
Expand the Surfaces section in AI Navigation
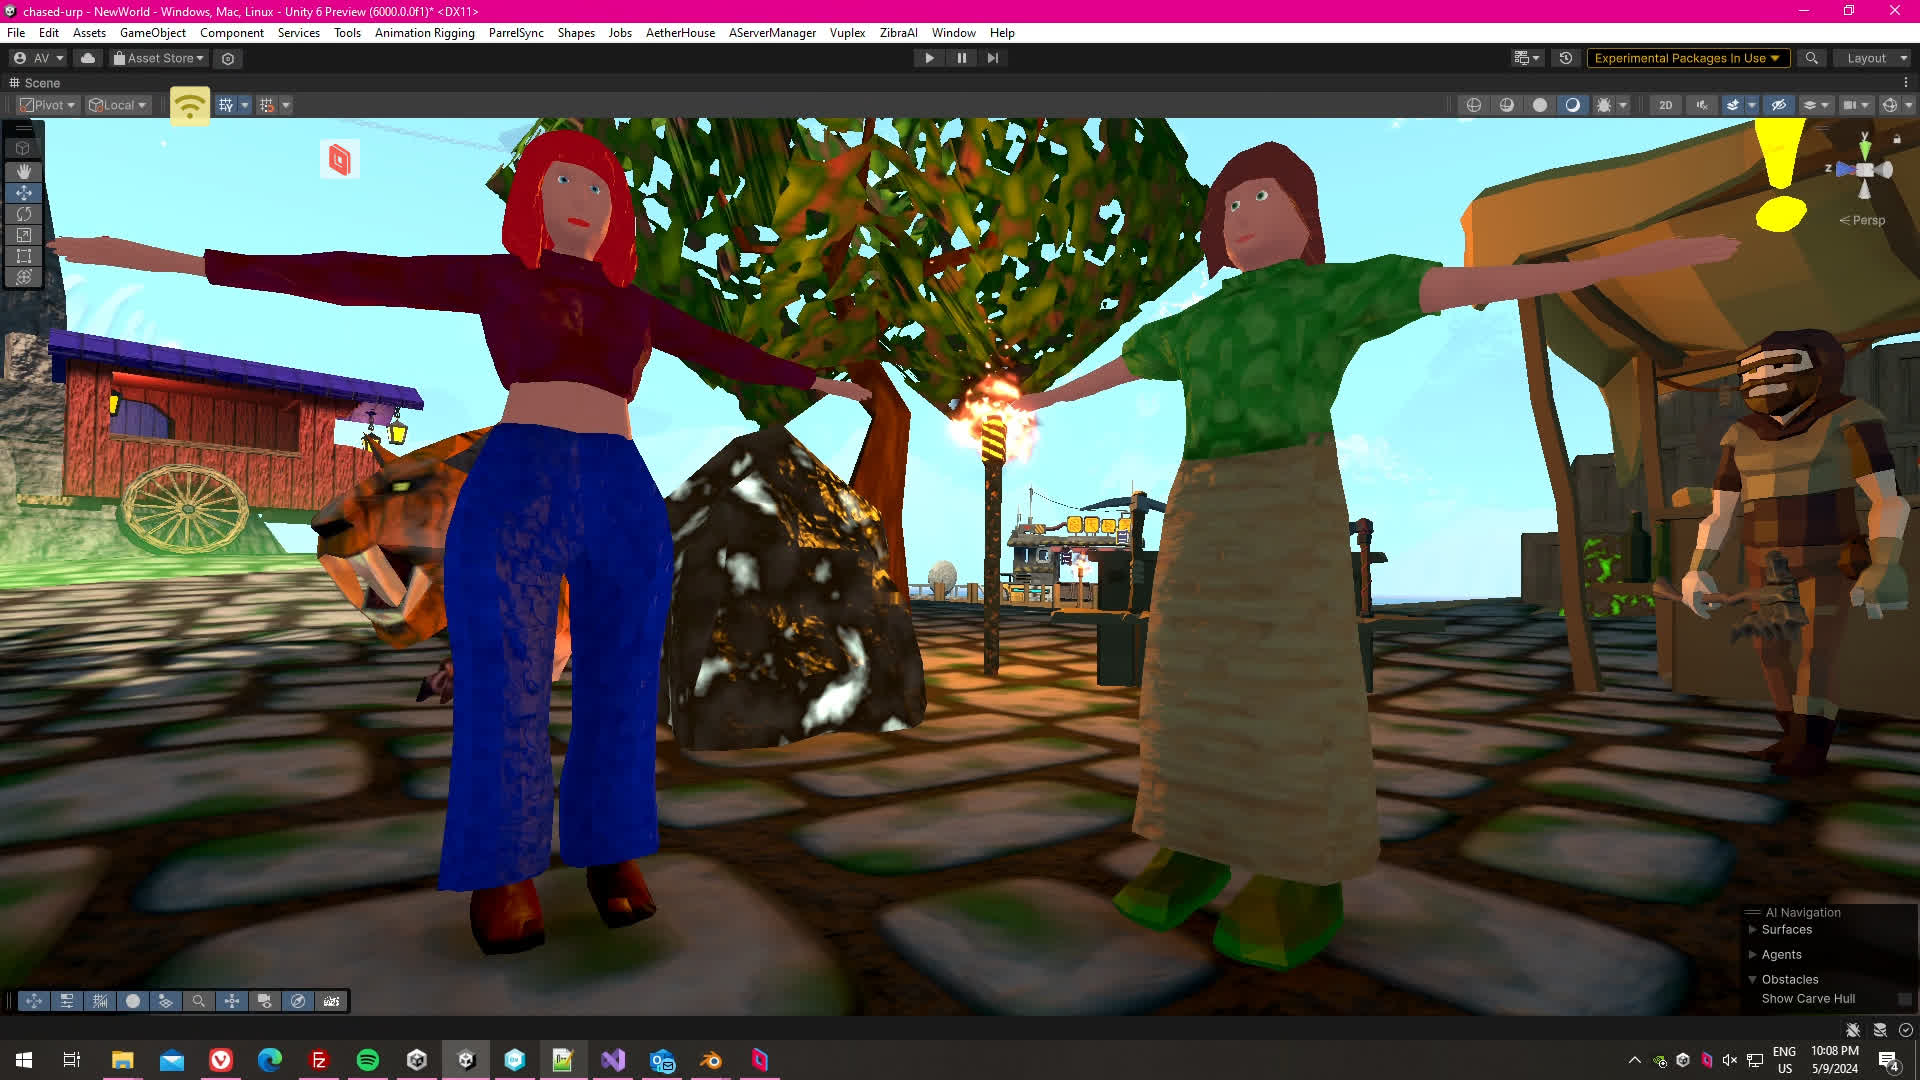coord(1752,930)
